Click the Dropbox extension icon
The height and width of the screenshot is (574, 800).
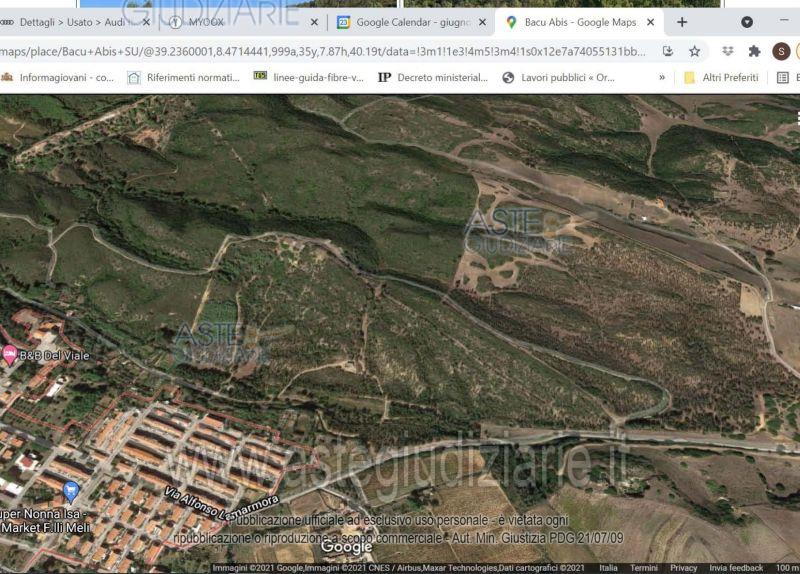(x=726, y=51)
